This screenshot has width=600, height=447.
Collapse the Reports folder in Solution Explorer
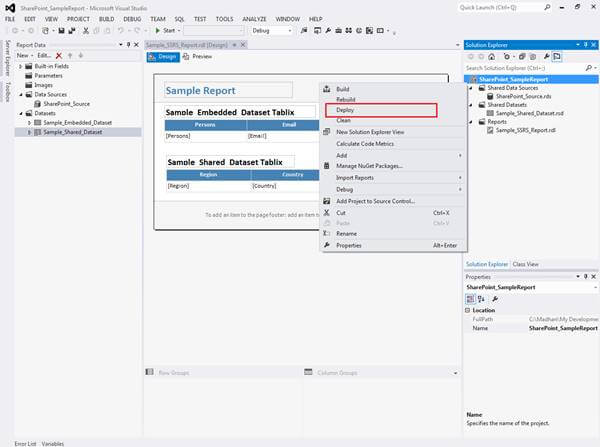(x=471, y=122)
